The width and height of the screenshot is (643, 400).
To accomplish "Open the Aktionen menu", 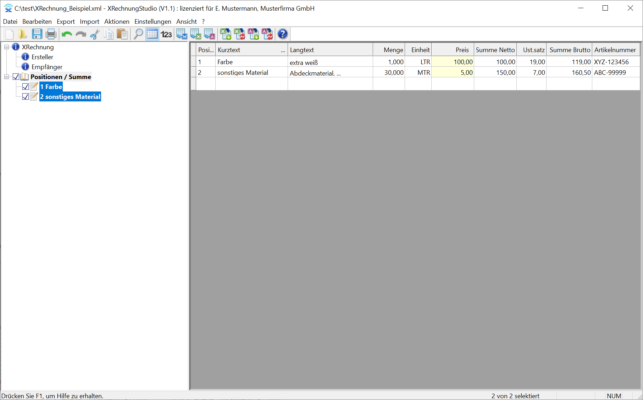I will click(116, 22).
